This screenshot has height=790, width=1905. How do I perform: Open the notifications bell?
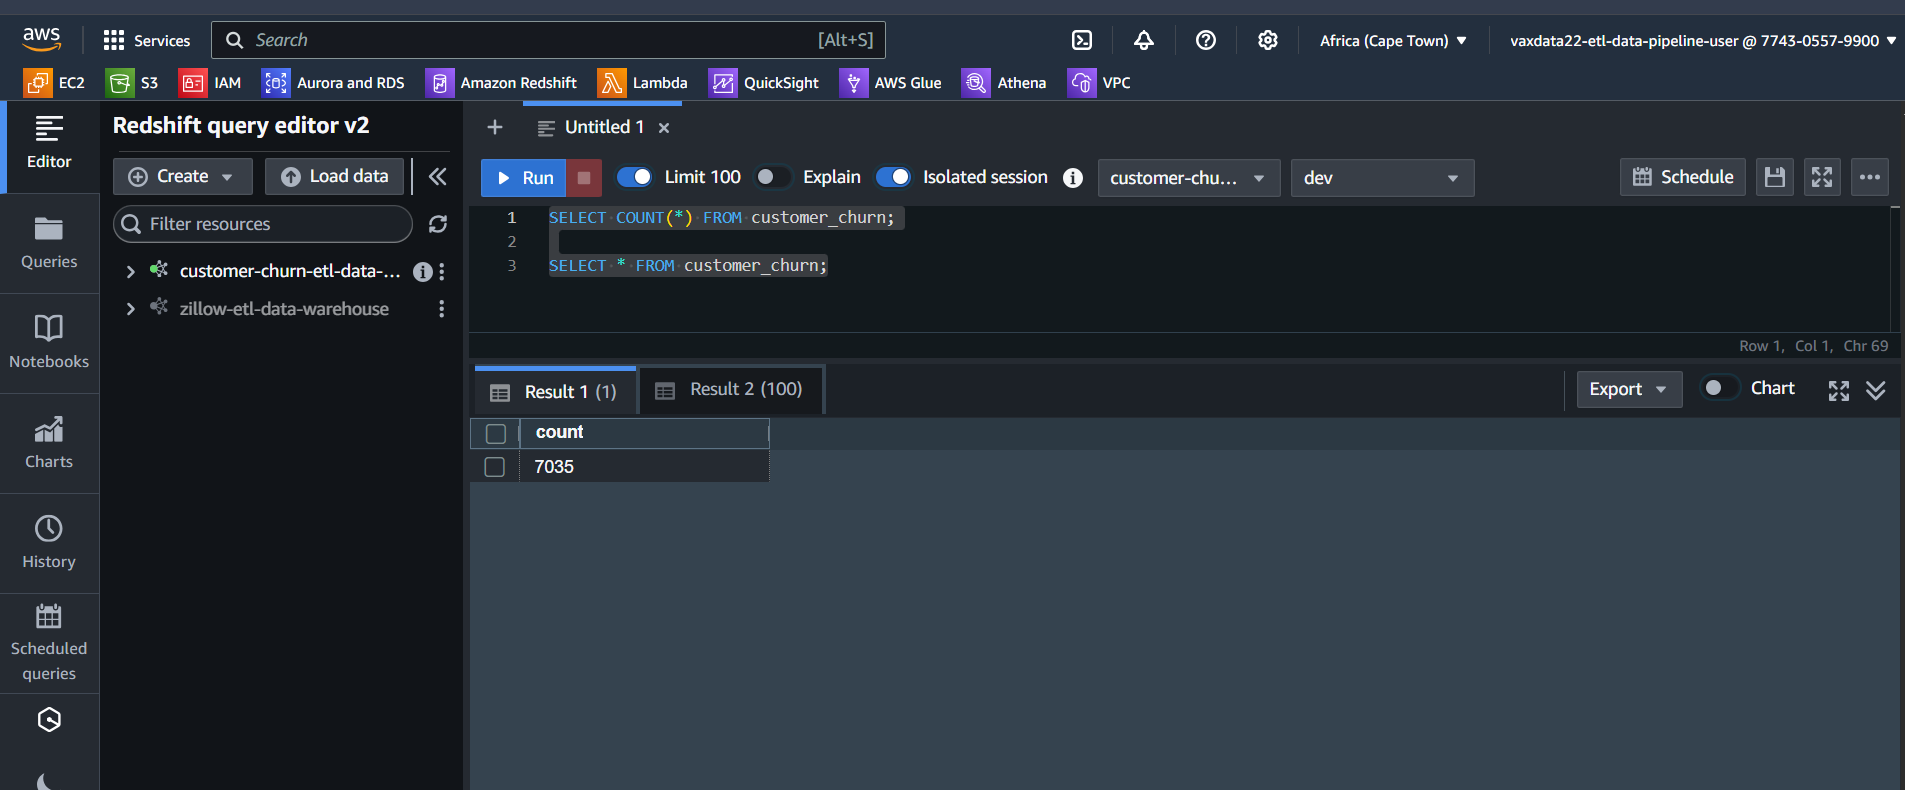(1144, 40)
